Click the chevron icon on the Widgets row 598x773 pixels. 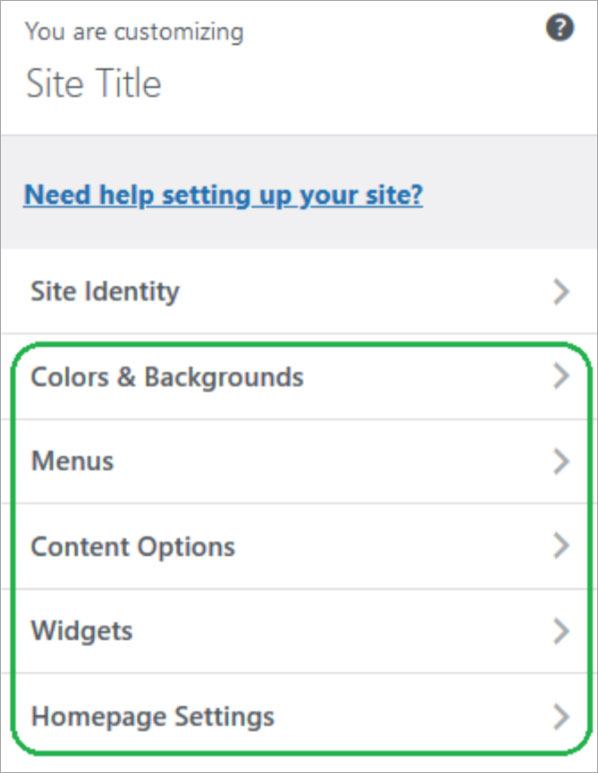561,631
